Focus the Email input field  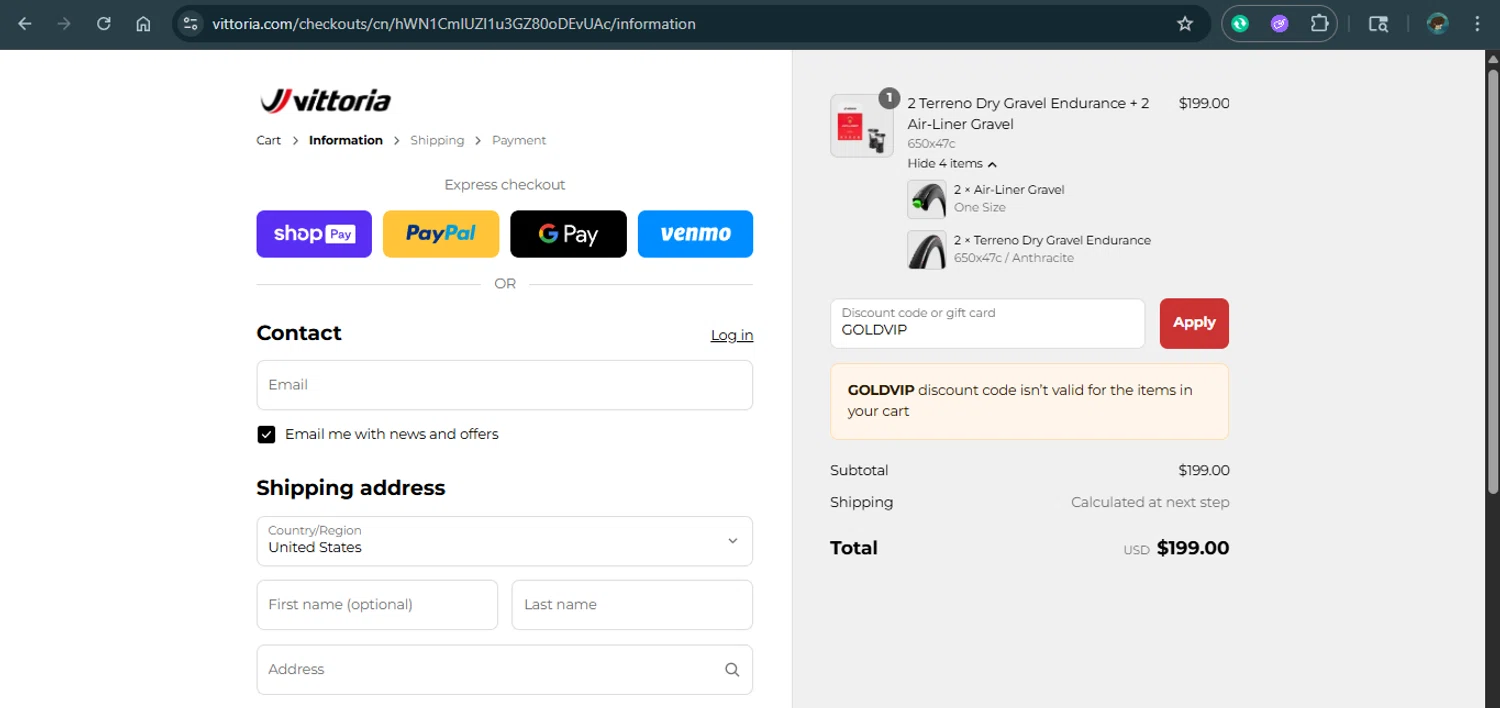click(504, 385)
